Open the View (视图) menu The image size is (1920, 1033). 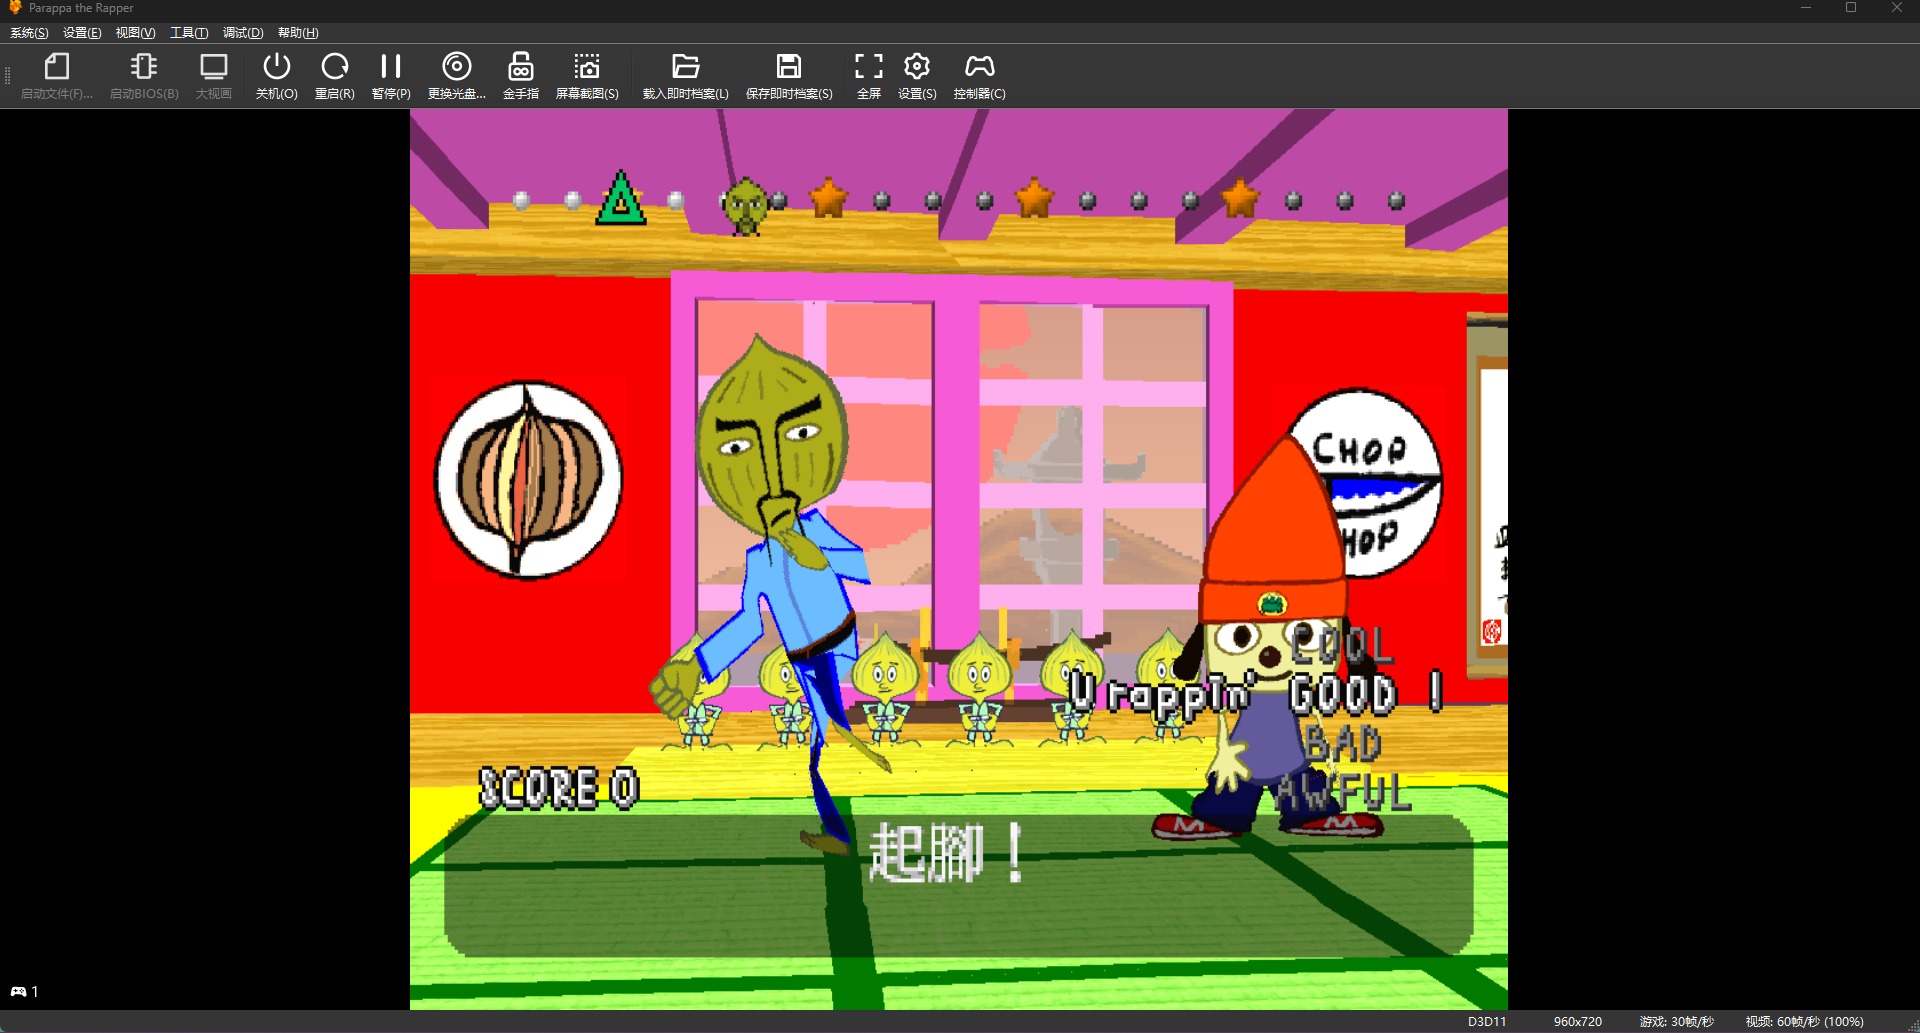[135, 33]
